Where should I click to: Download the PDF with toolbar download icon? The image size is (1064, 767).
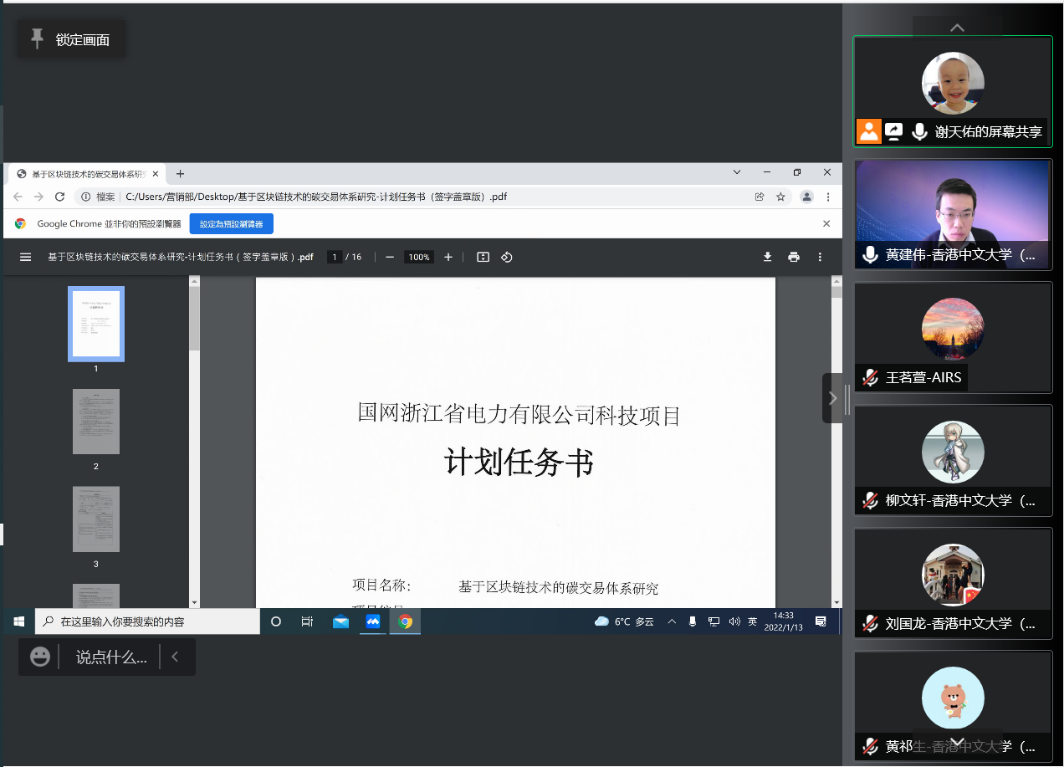click(x=767, y=257)
